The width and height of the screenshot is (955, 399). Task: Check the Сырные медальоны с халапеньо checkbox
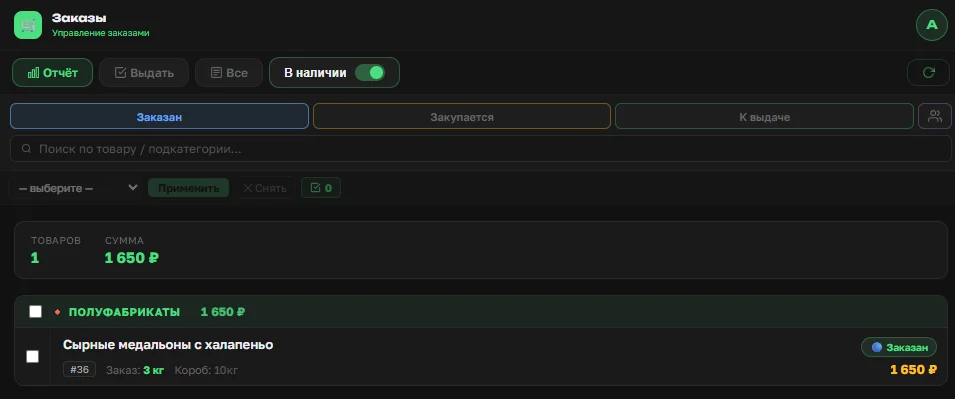(x=32, y=356)
